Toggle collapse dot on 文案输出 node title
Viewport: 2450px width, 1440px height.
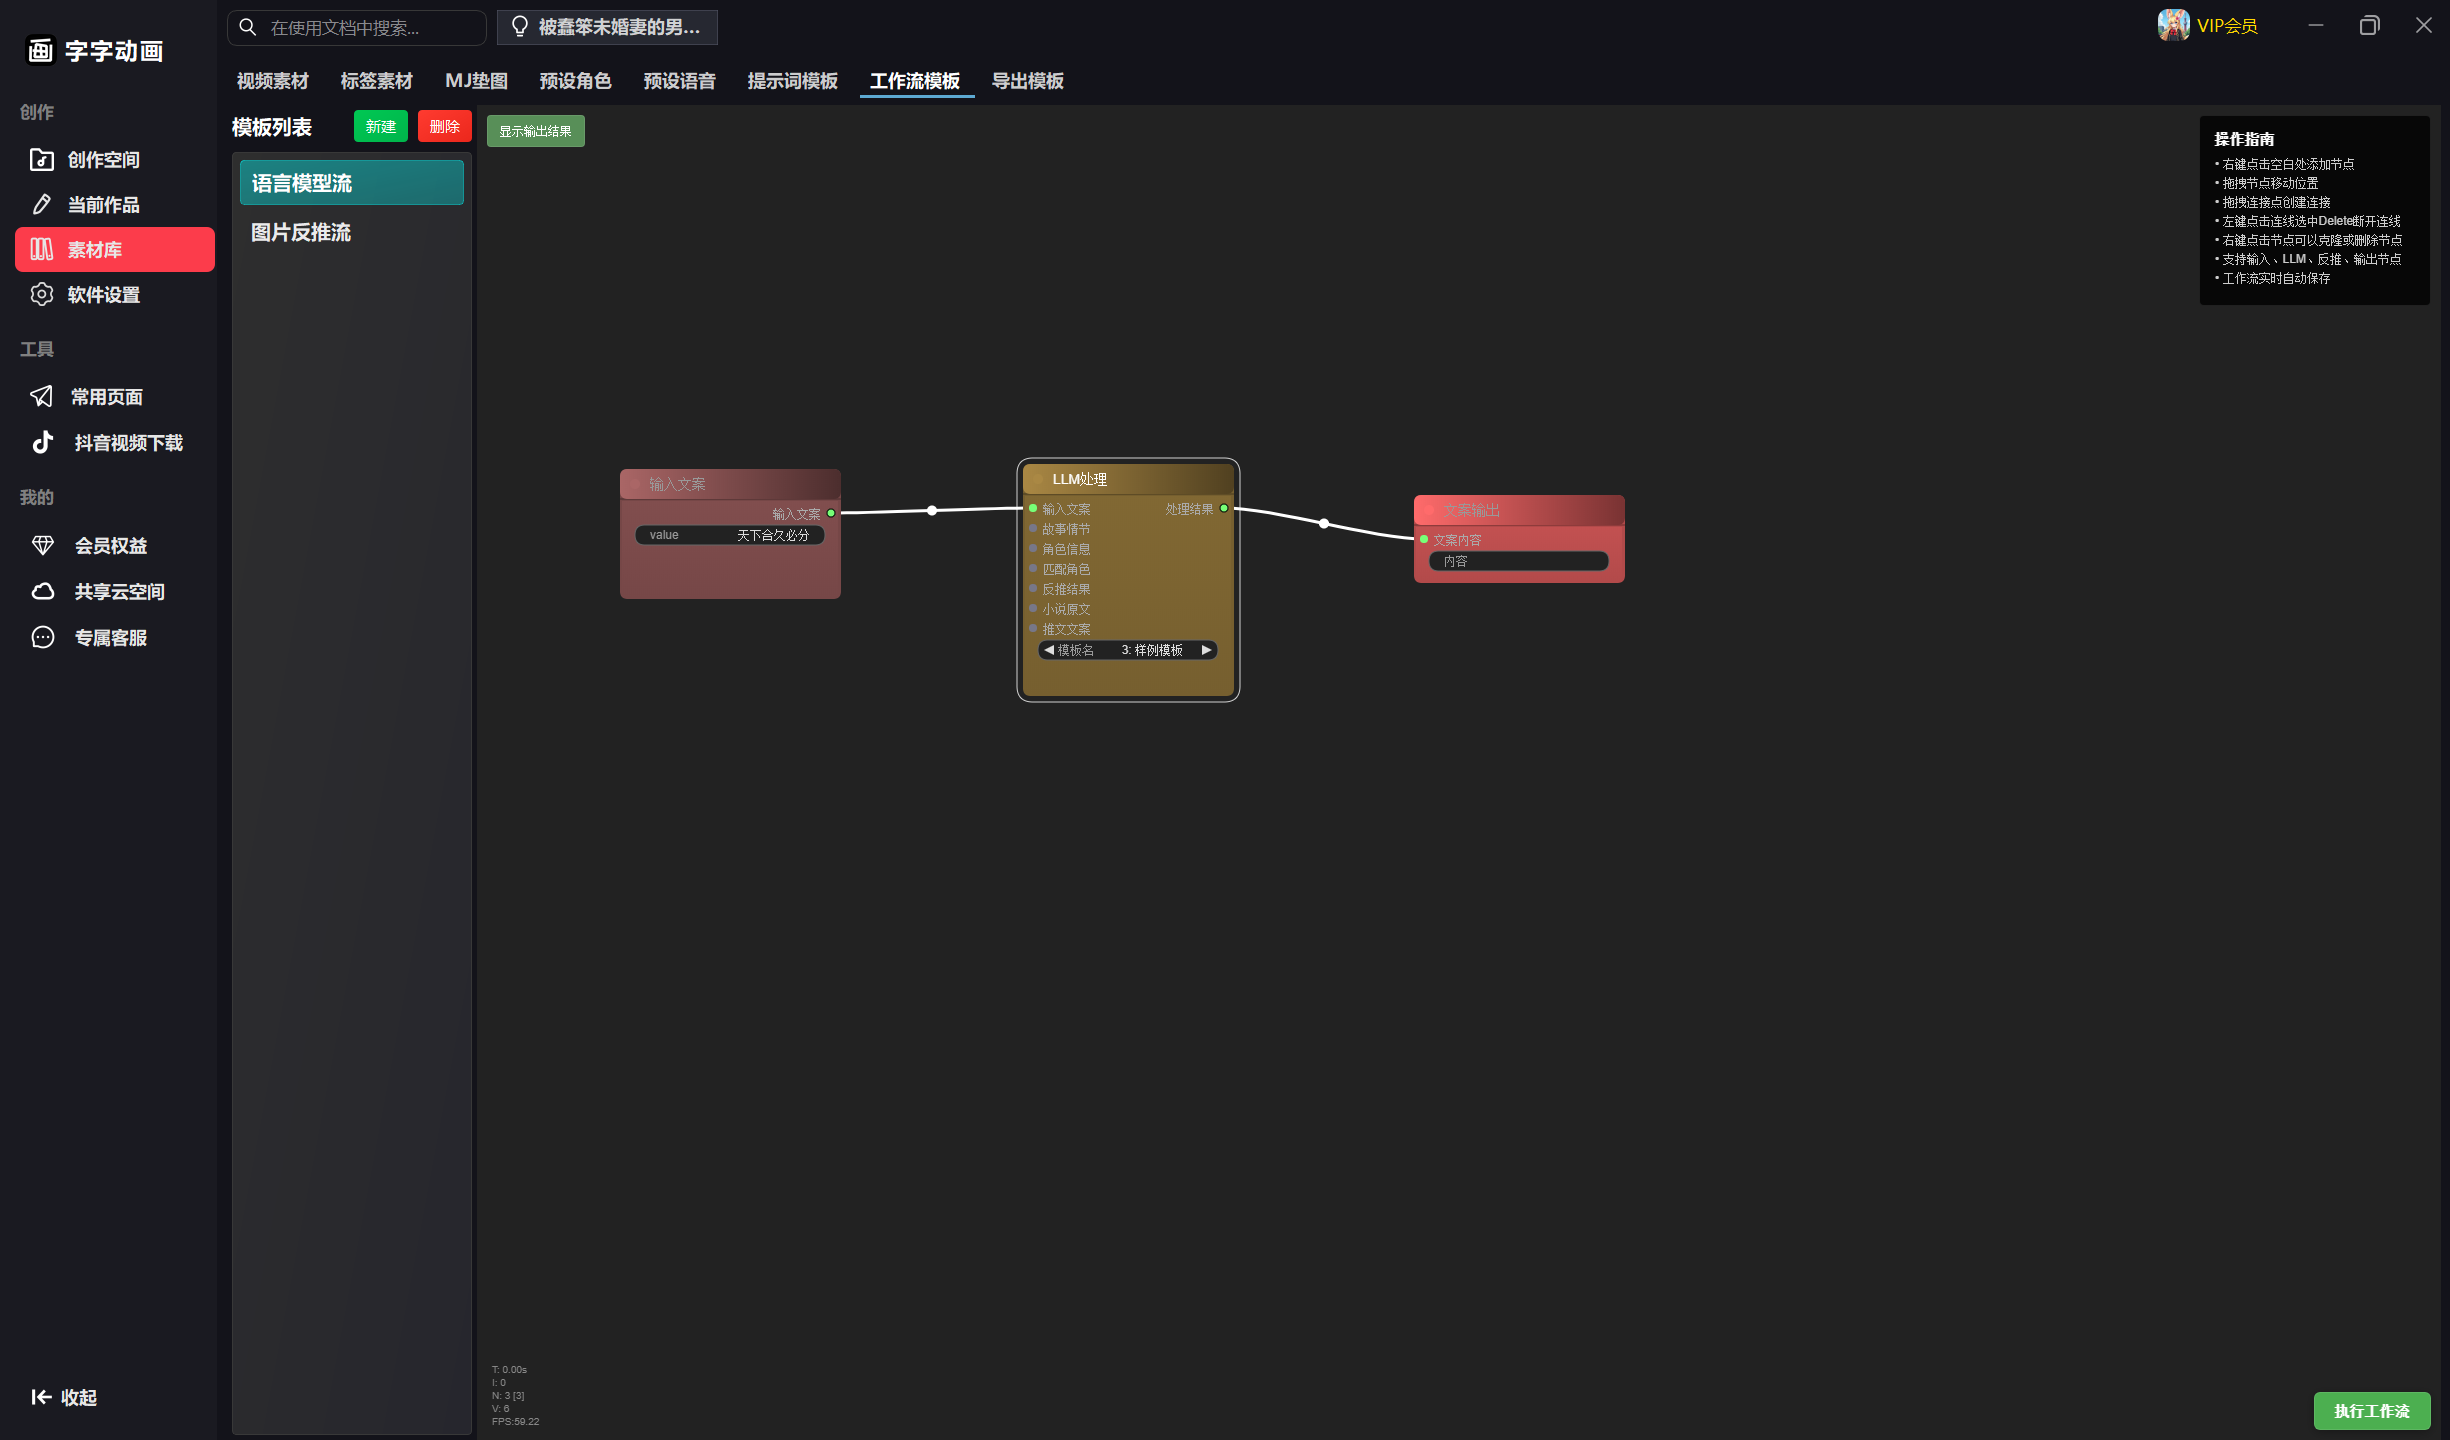point(1429,511)
